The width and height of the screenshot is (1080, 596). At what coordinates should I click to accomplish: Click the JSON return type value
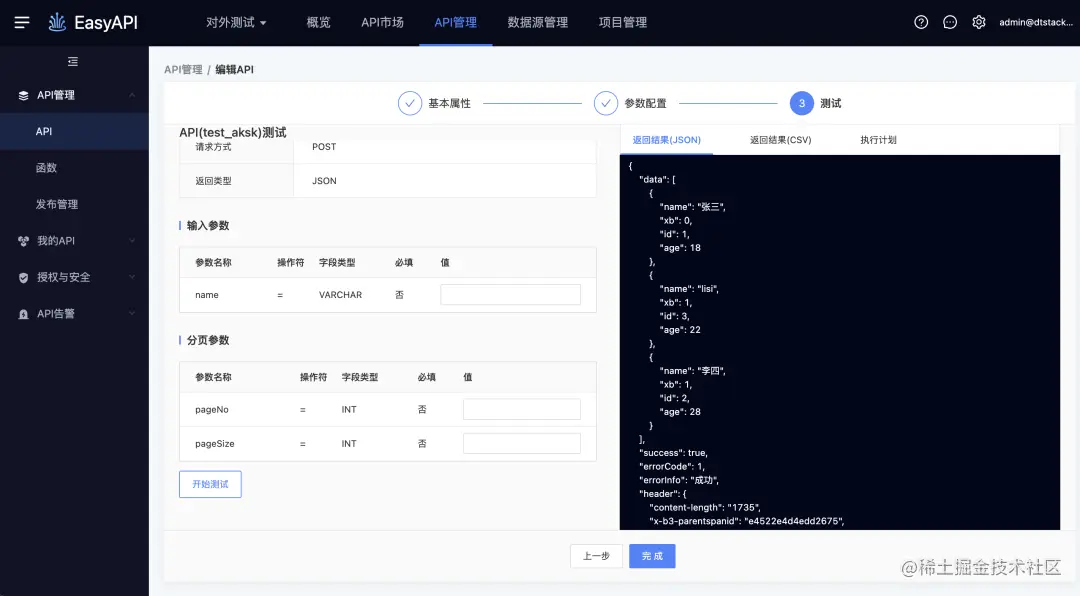(x=324, y=181)
